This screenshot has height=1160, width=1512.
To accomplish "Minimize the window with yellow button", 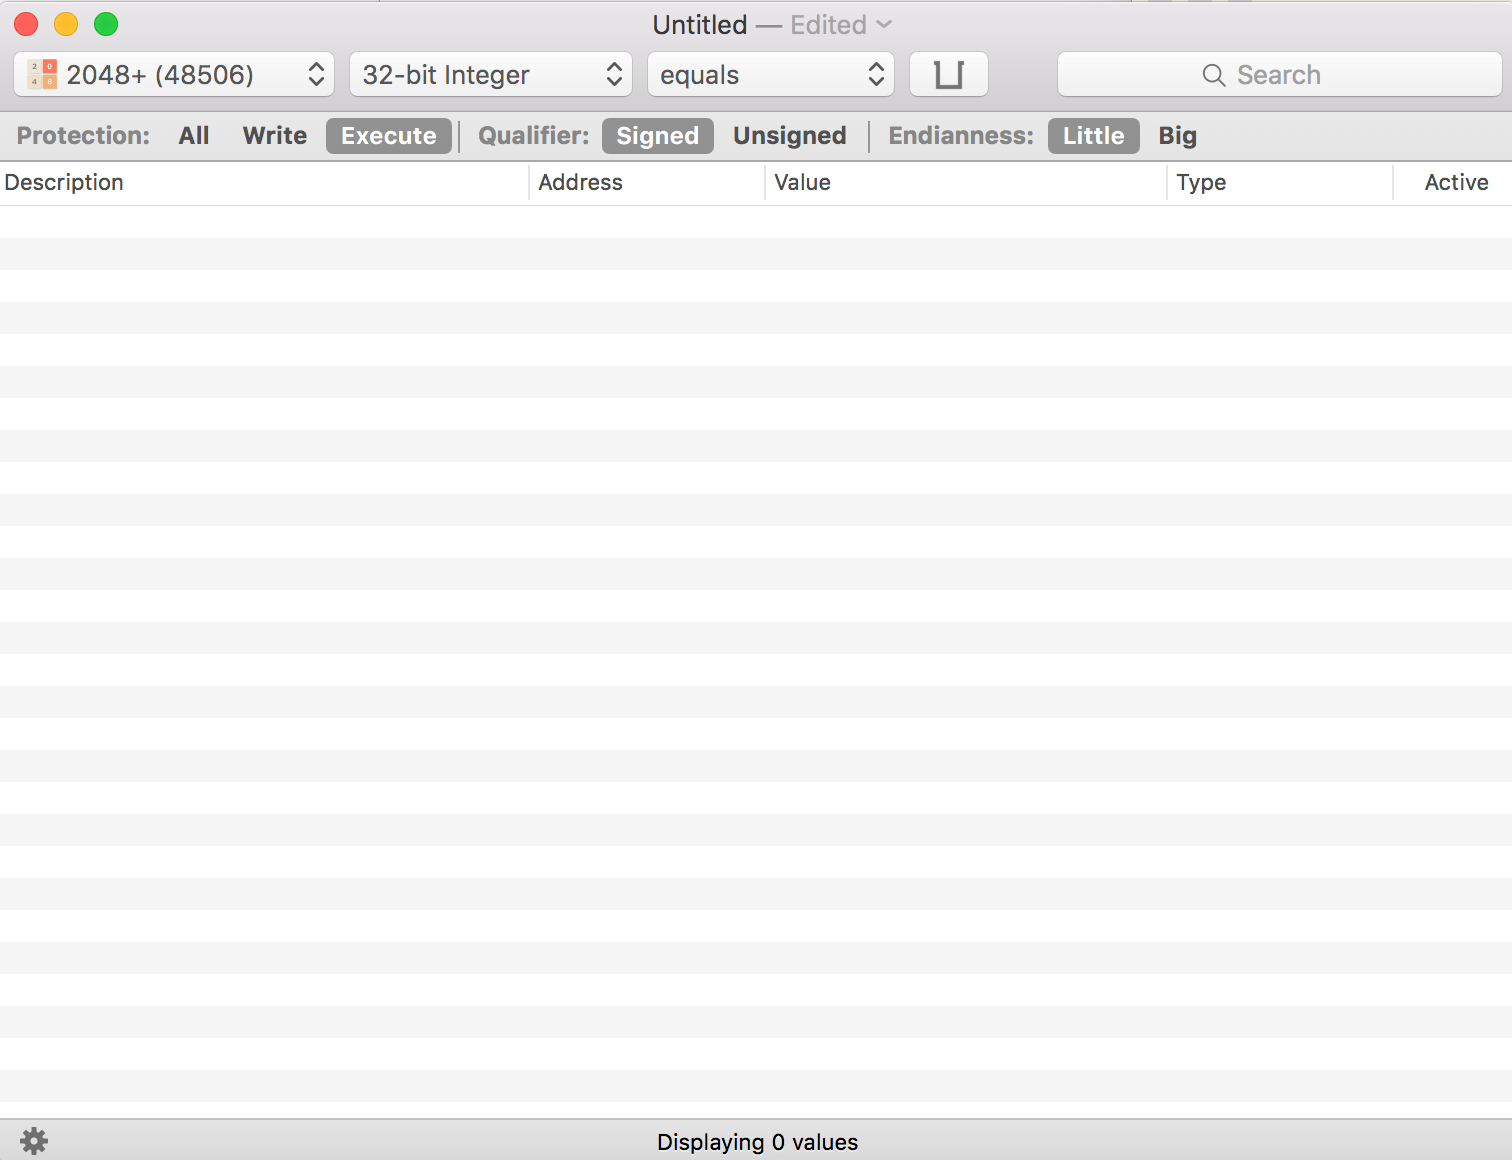I will pyautogui.click(x=66, y=24).
